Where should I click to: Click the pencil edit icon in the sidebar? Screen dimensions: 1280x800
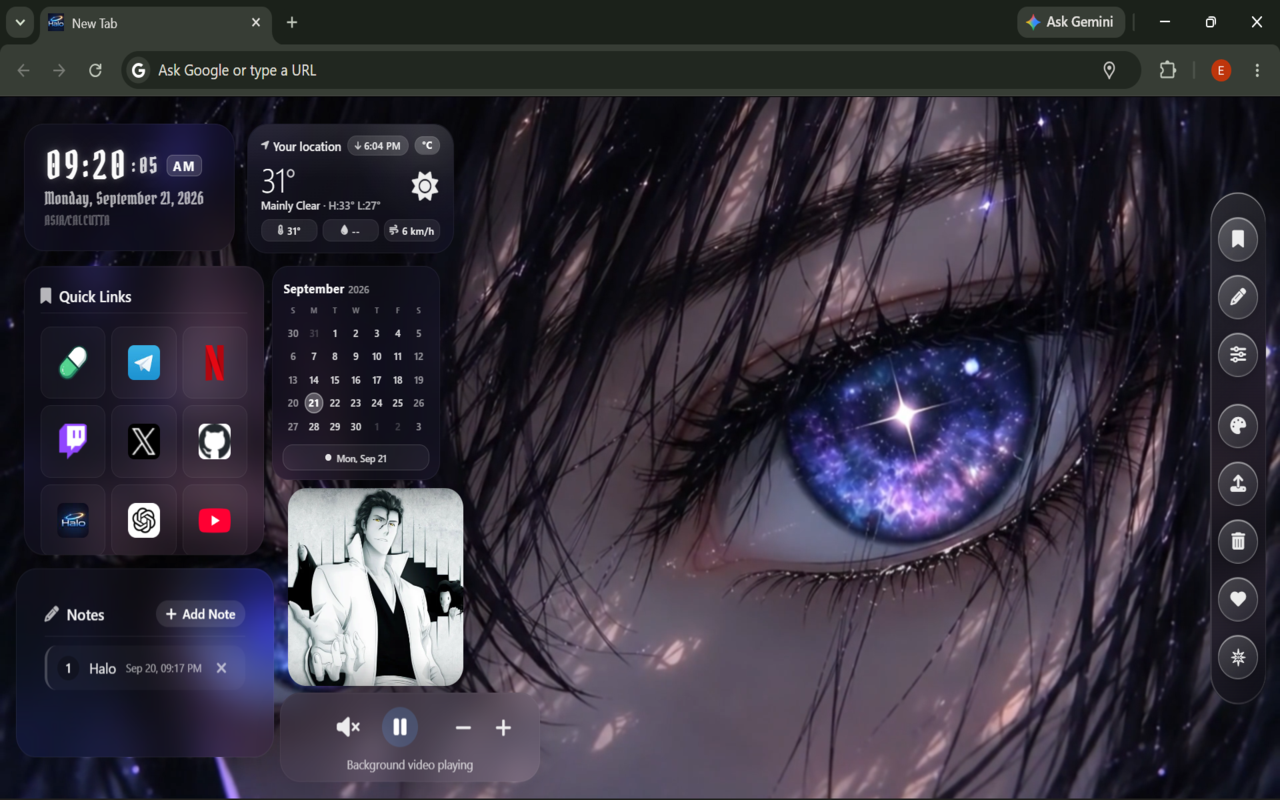1238,296
